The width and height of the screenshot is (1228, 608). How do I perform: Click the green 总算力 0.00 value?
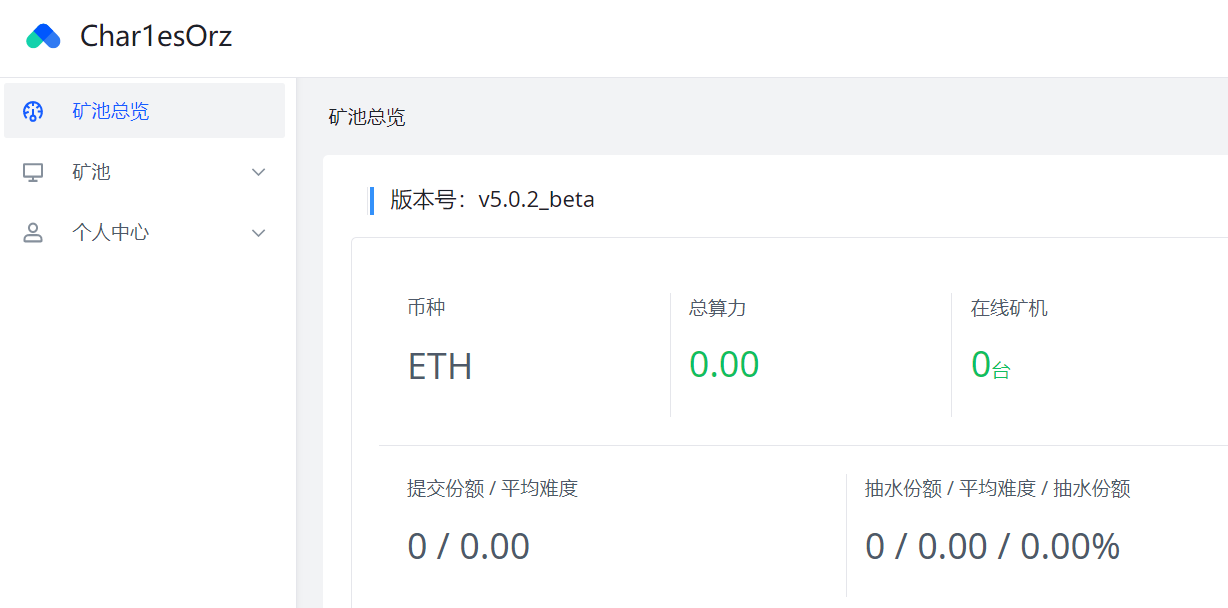point(725,364)
